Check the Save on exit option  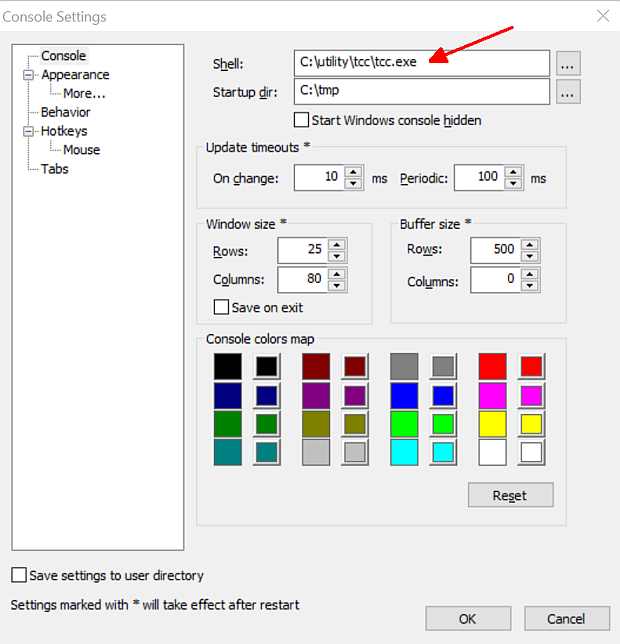click(x=221, y=307)
